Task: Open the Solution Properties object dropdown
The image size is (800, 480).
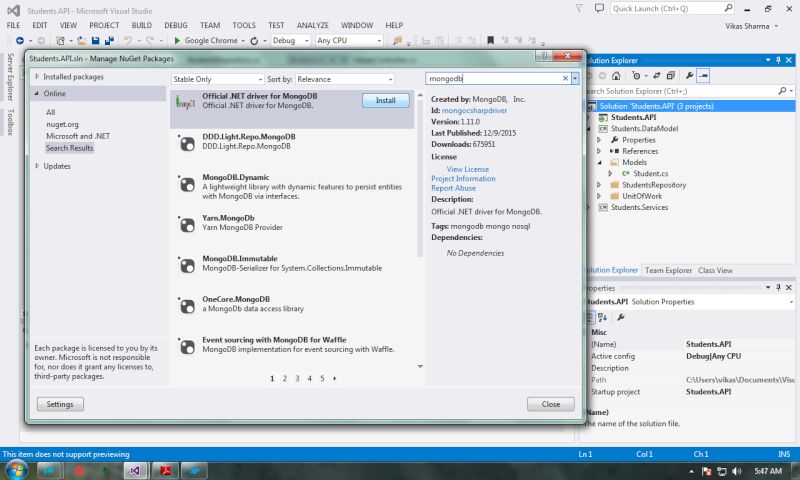Action: point(791,302)
